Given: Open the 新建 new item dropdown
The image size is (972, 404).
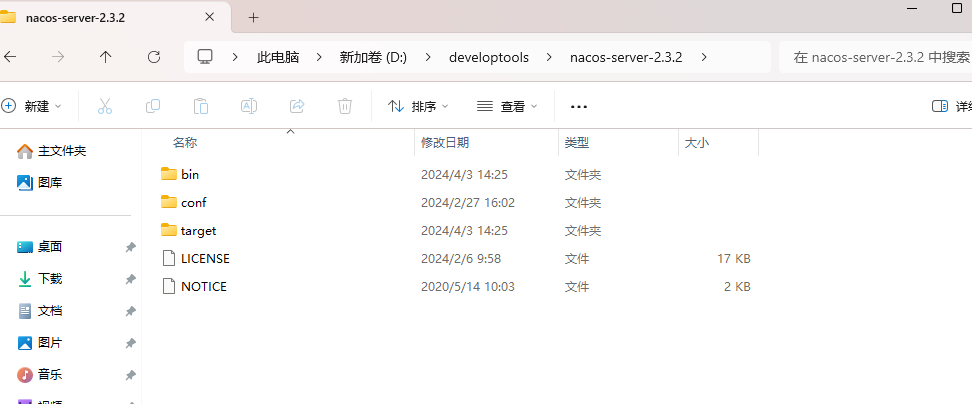Looking at the screenshot, I should [x=31, y=106].
